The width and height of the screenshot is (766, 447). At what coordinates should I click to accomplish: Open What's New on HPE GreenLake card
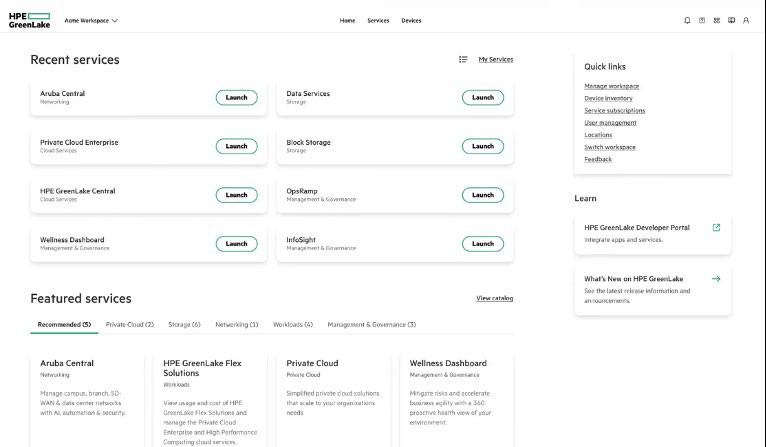[x=653, y=290]
